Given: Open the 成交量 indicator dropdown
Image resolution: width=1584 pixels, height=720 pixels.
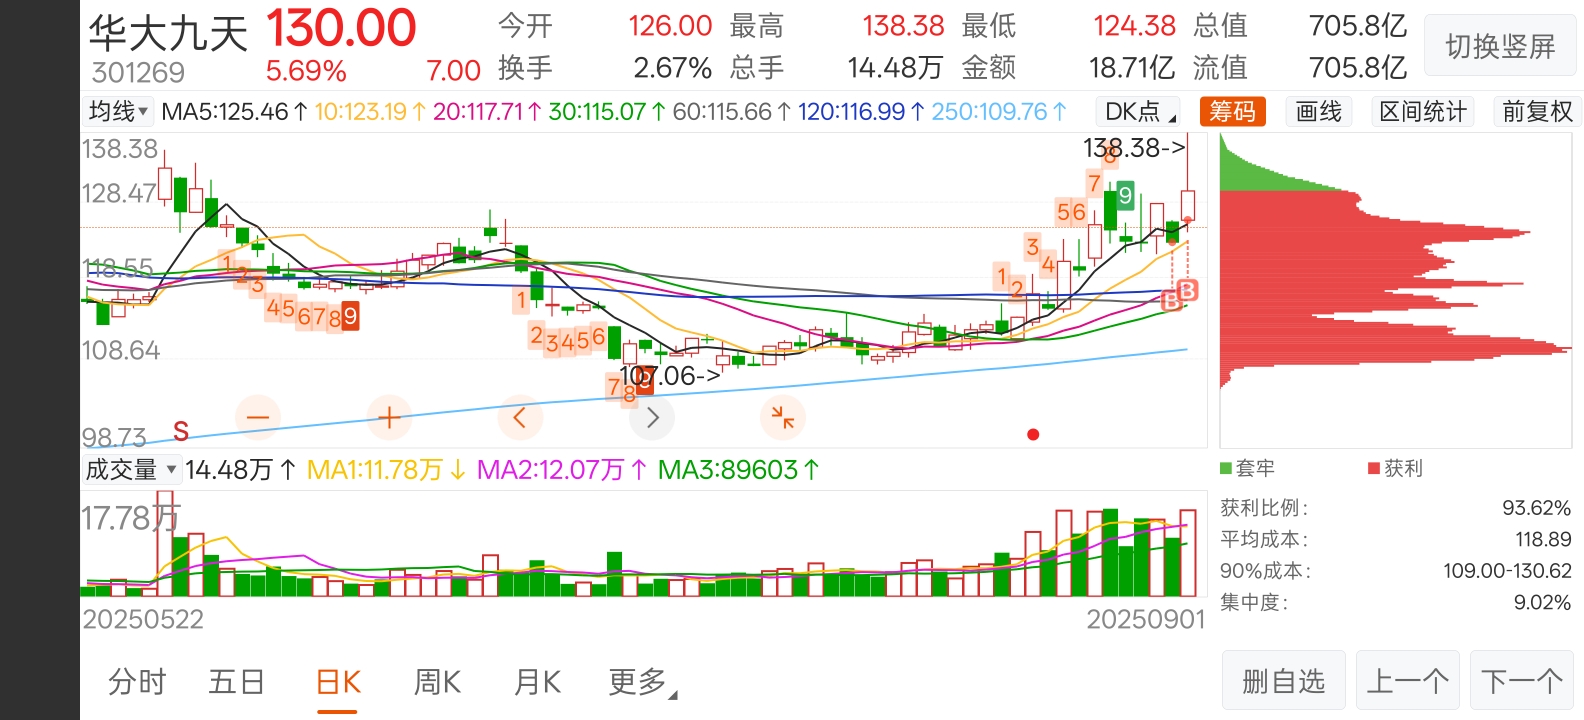Looking at the screenshot, I should click(x=131, y=469).
